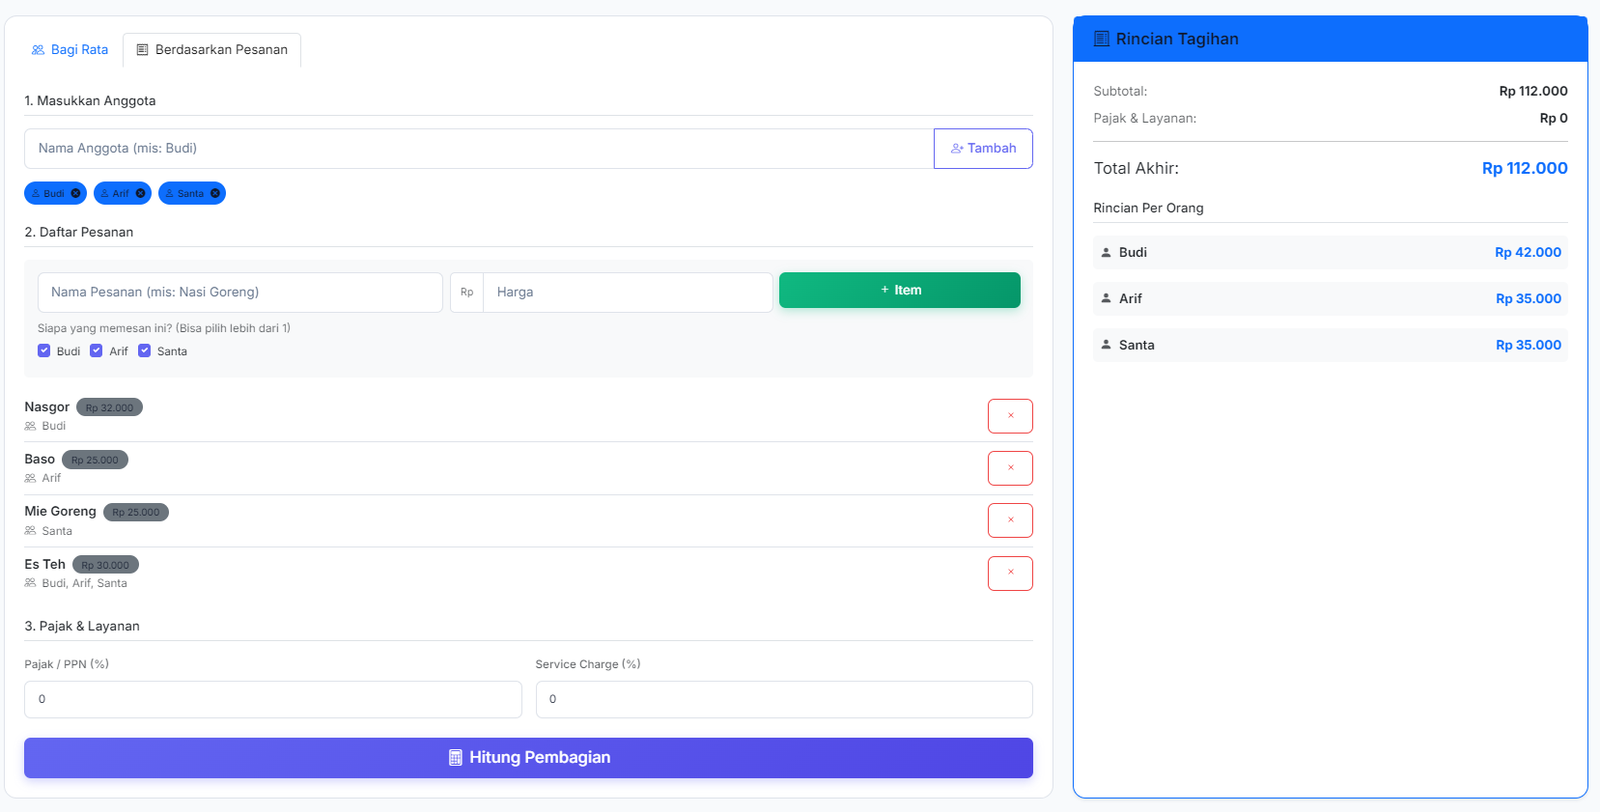
Task: Switch to the Bagi Rata tab
Action: 69,50
